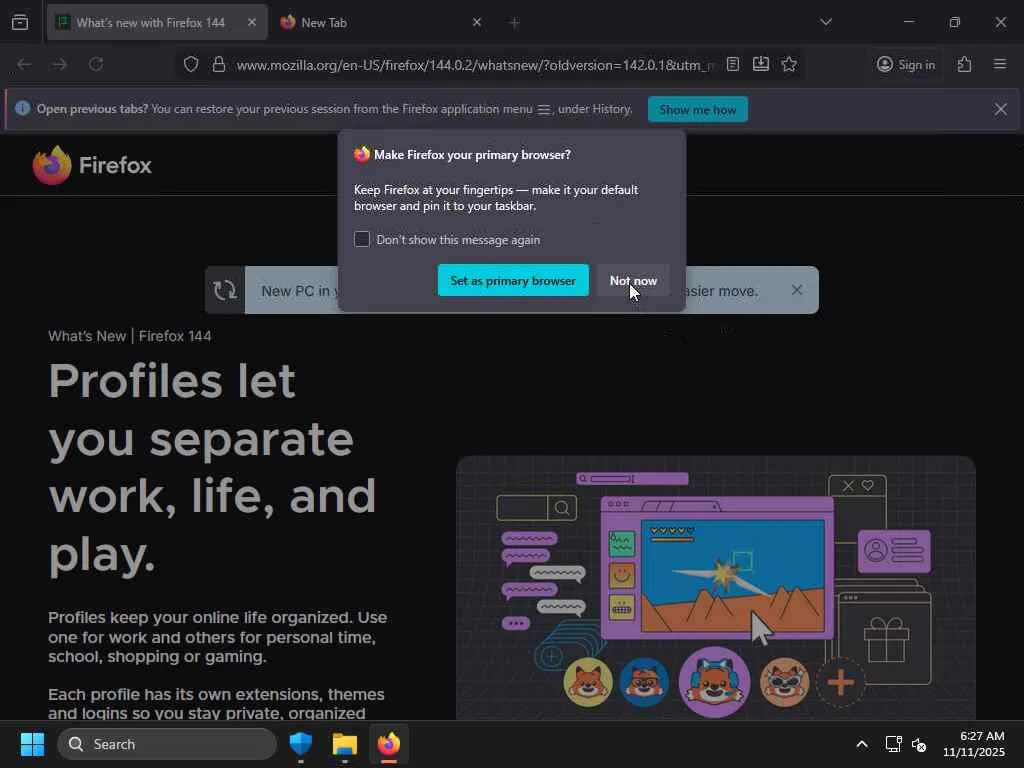Open File Explorer from taskbar
Screen dimensions: 1024x768
[x=345, y=744]
